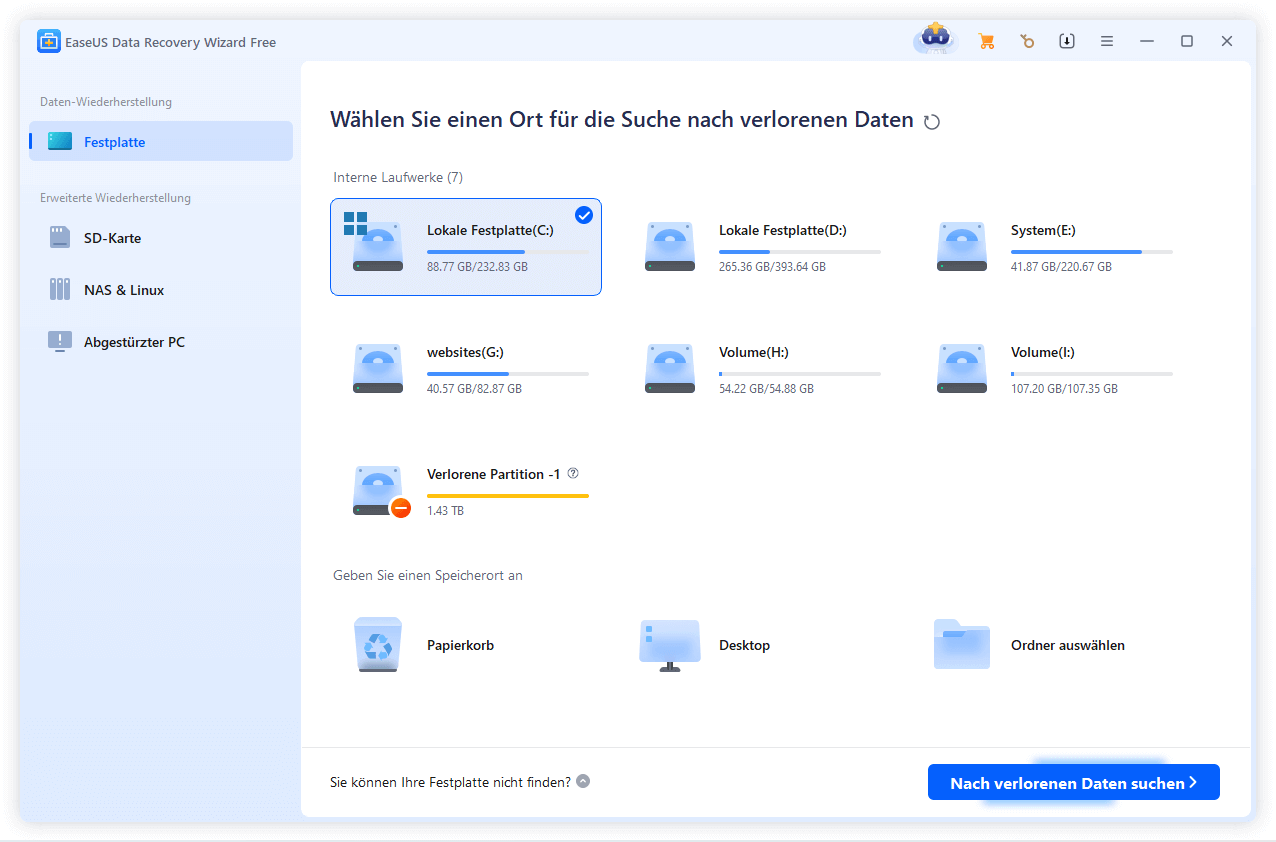Click the usage bar of drive C:
This screenshot has height=842, width=1276.
tap(508, 252)
